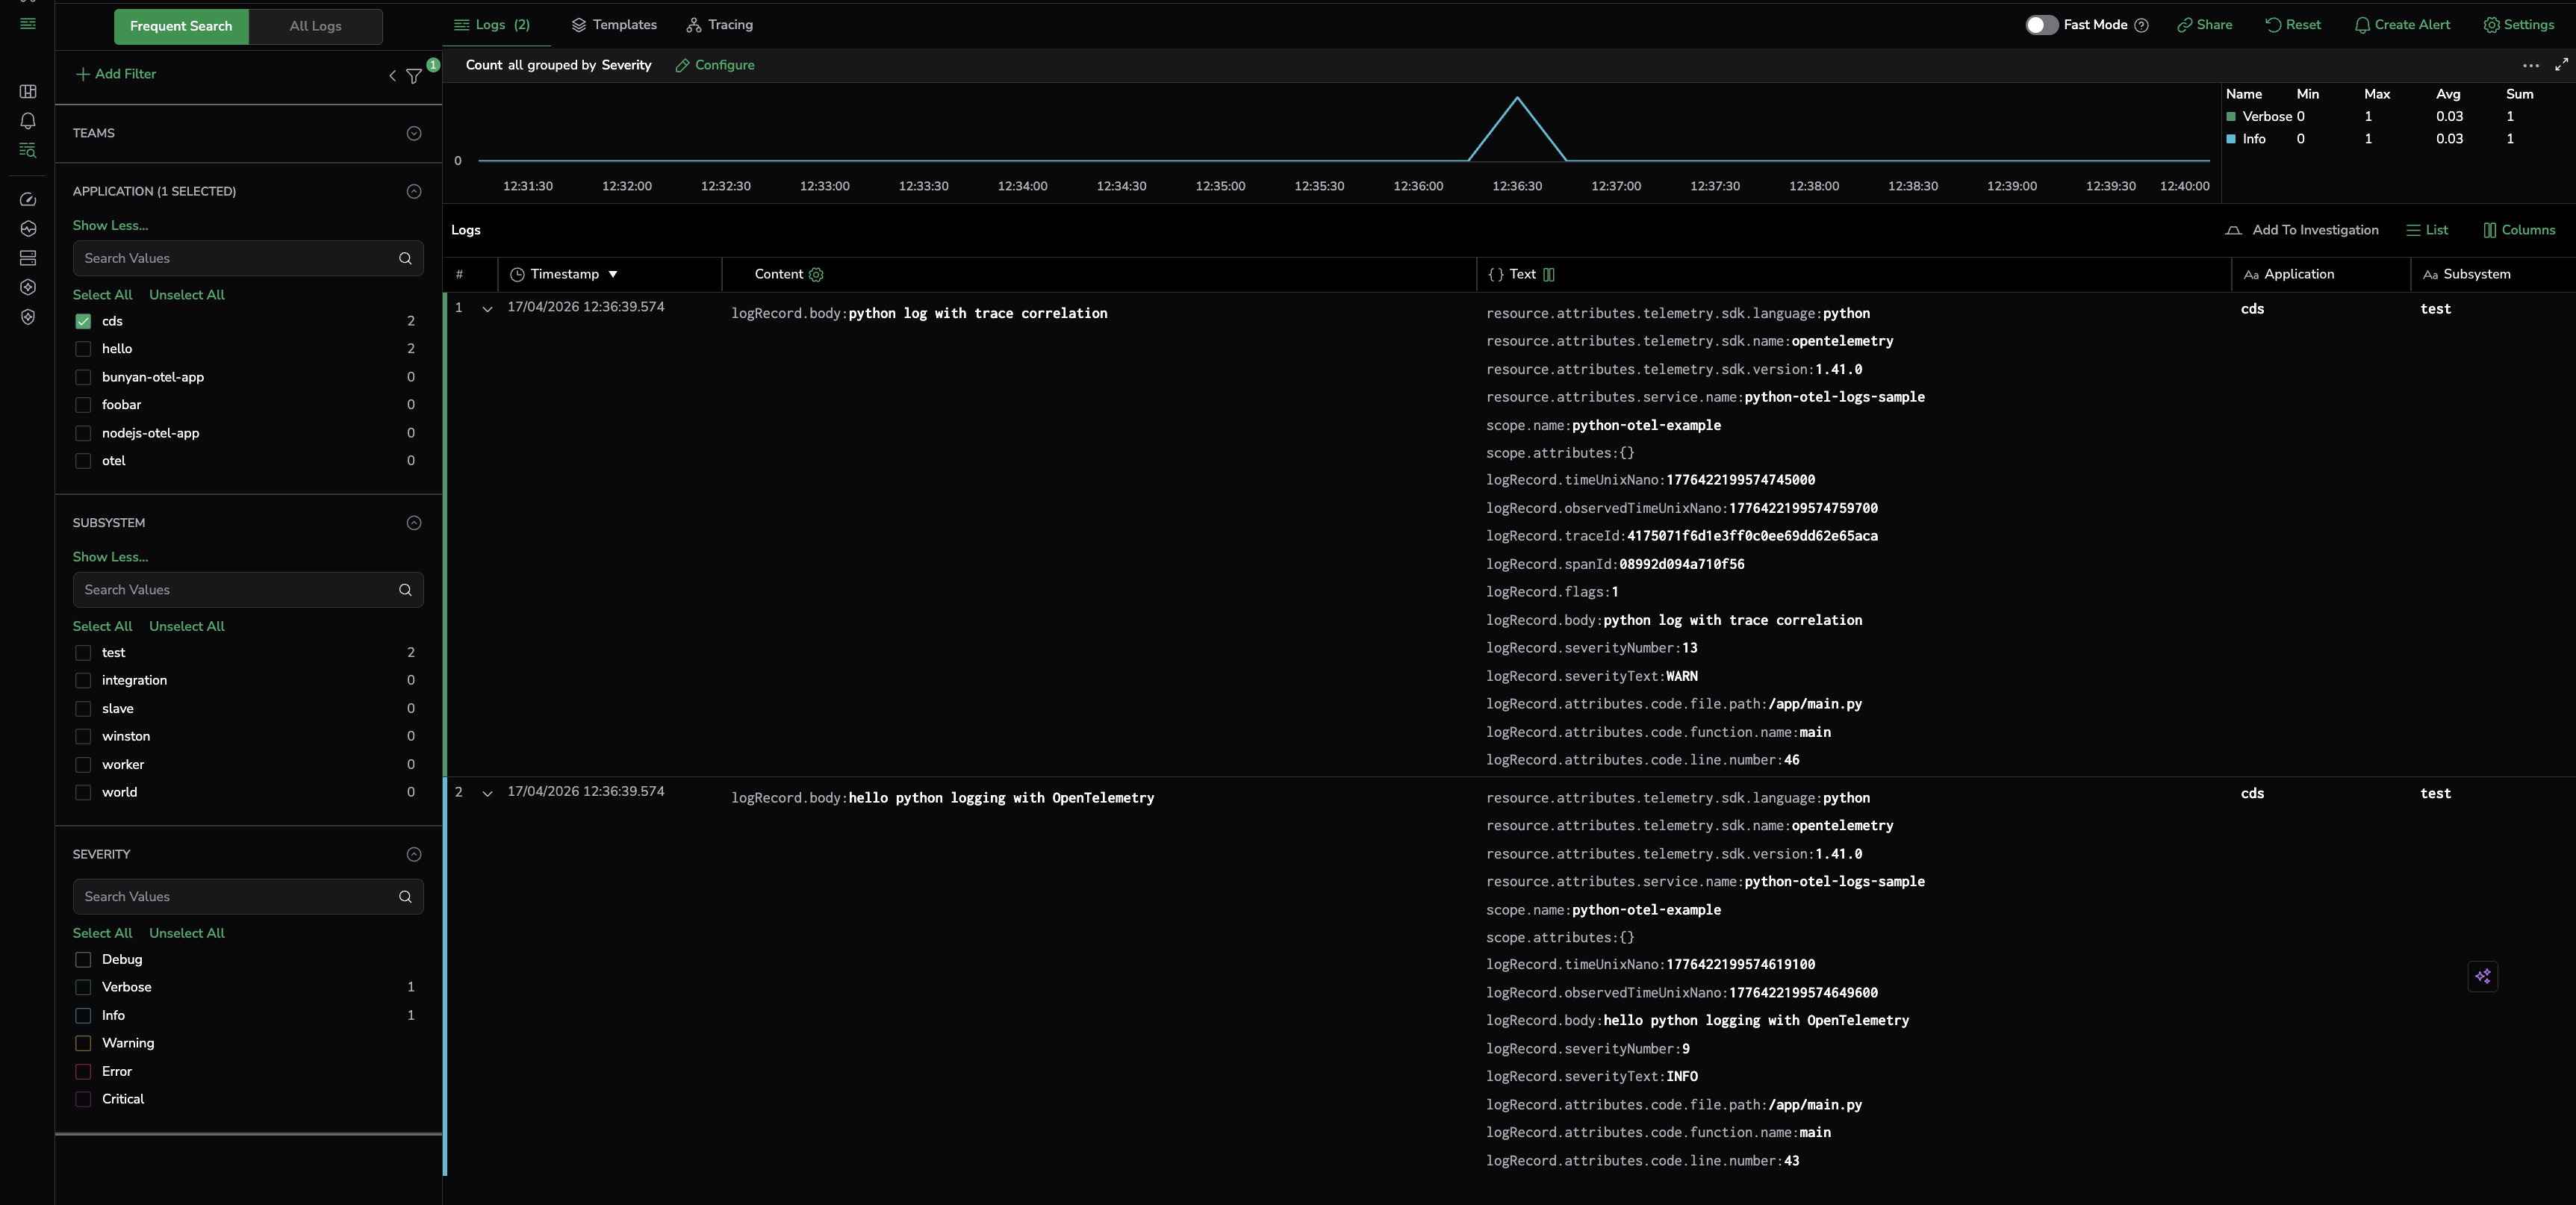2576x1205 pixels.
Task: Click Show Less under Application
Action: pyautogui.click(x=110, y=226)
